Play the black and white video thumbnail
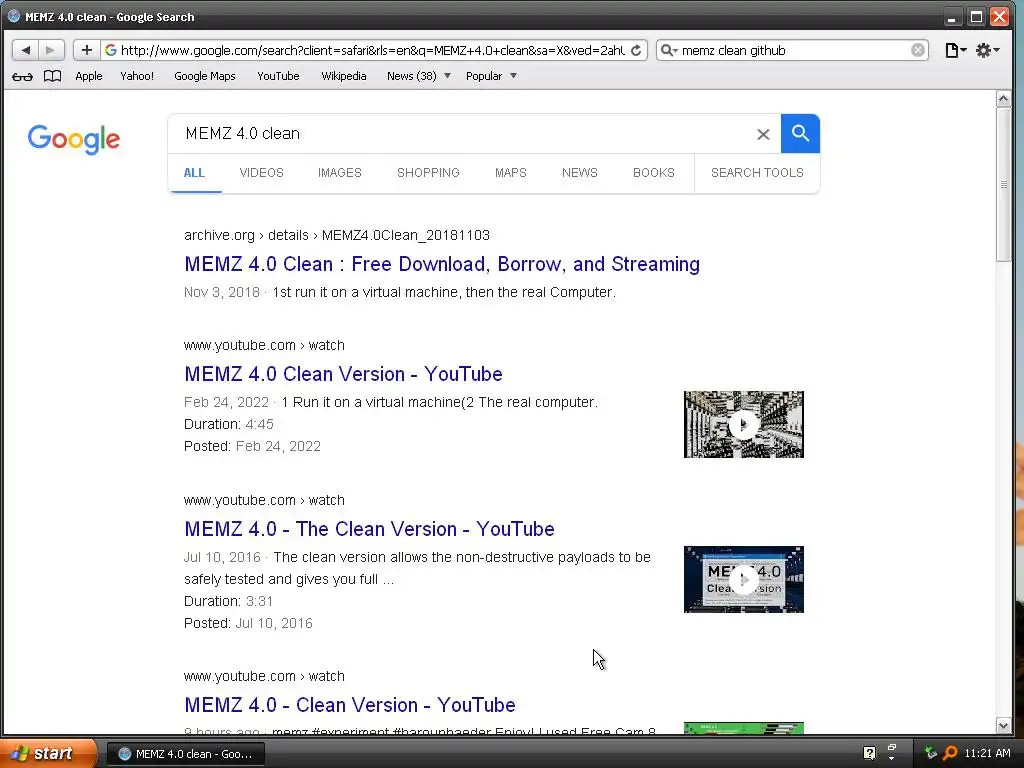 pos(744,424)
